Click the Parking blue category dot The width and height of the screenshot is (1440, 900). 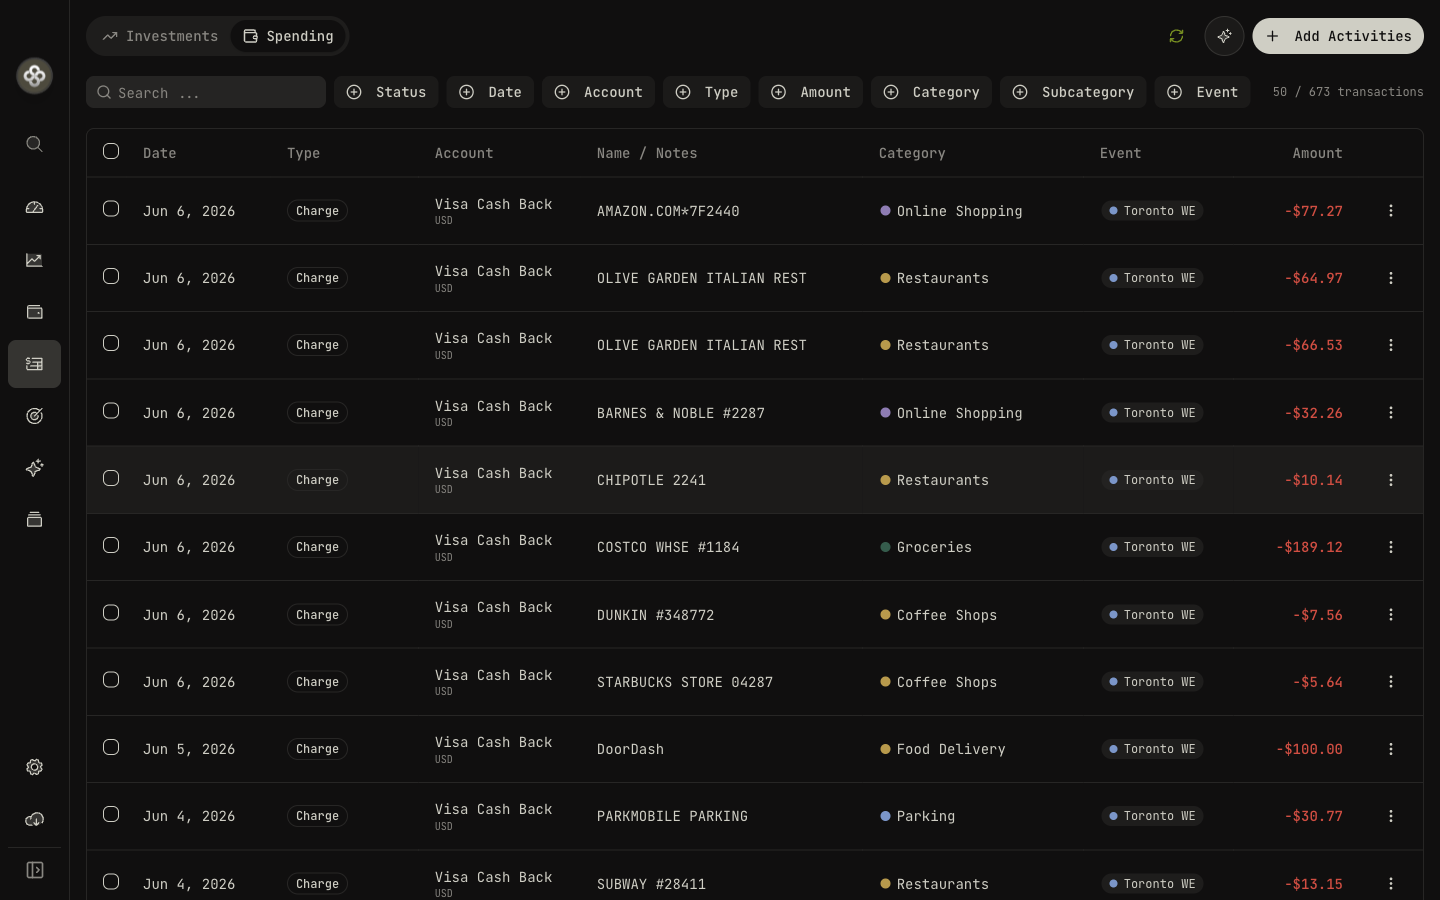tap(885, 816)
